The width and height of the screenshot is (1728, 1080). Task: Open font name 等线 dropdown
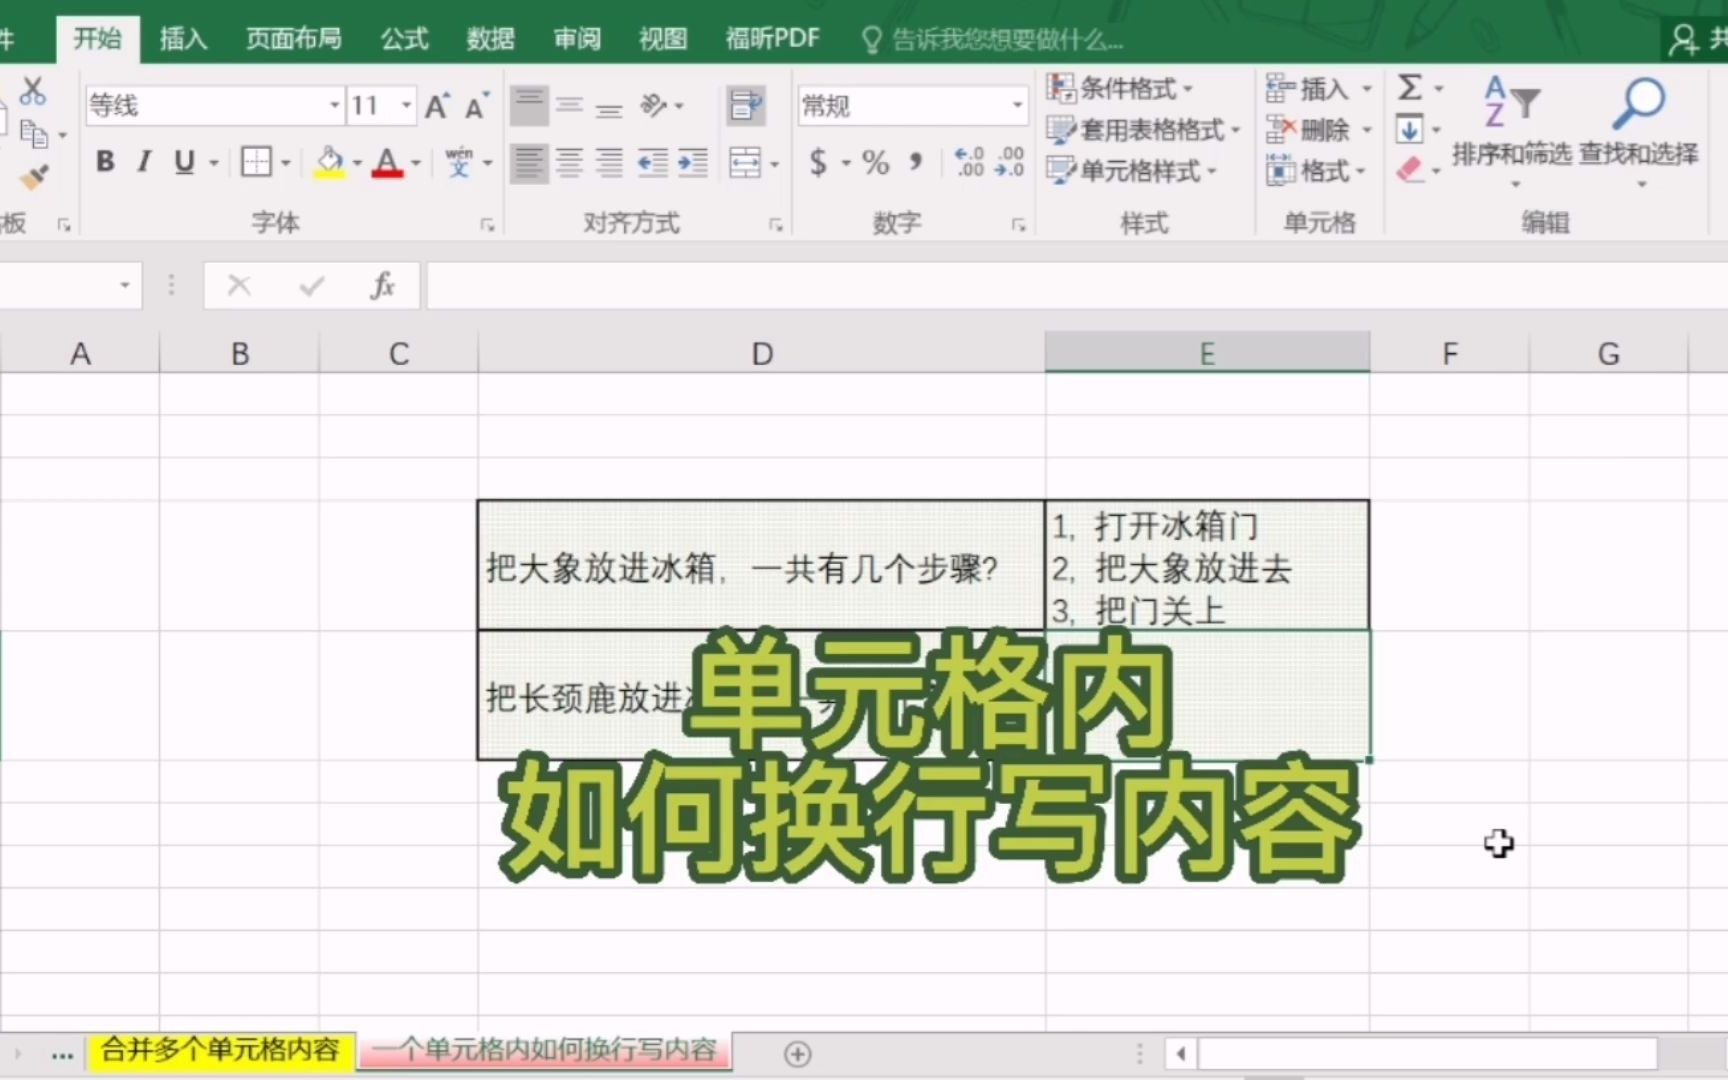click(335, 106)
